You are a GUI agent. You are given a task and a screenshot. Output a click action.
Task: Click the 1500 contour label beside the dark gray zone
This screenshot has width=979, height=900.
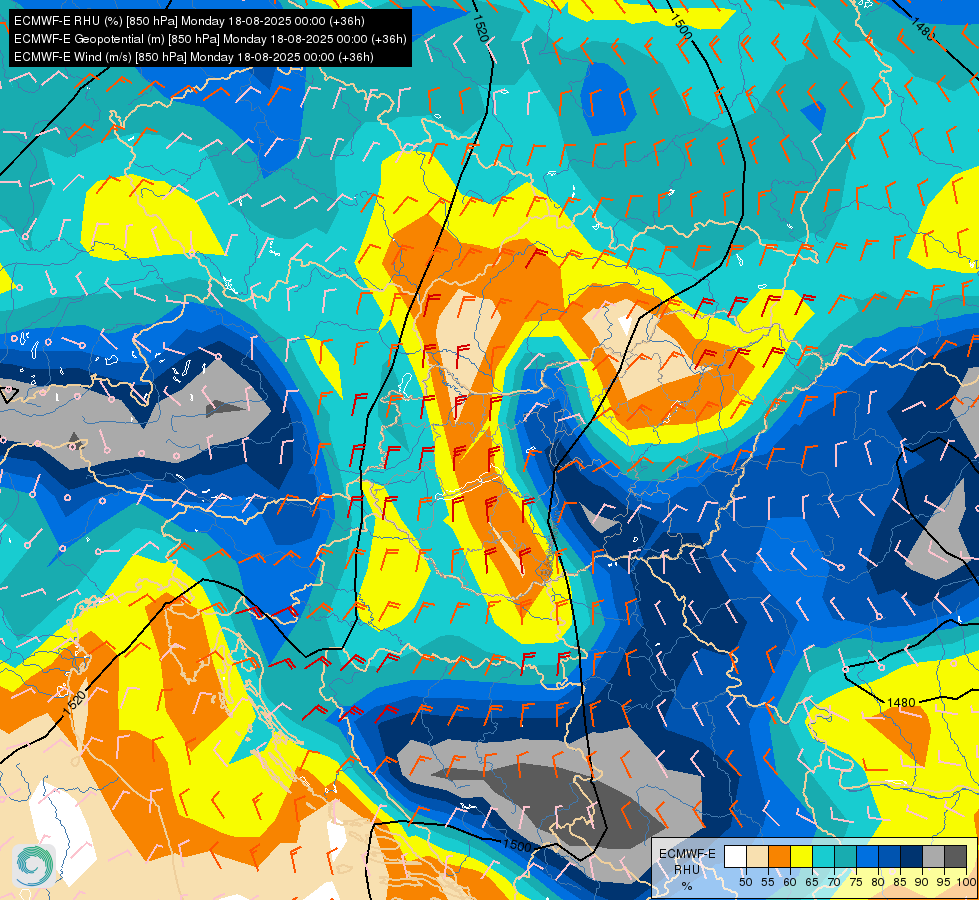pyautogui.click(x=517, y=846)
